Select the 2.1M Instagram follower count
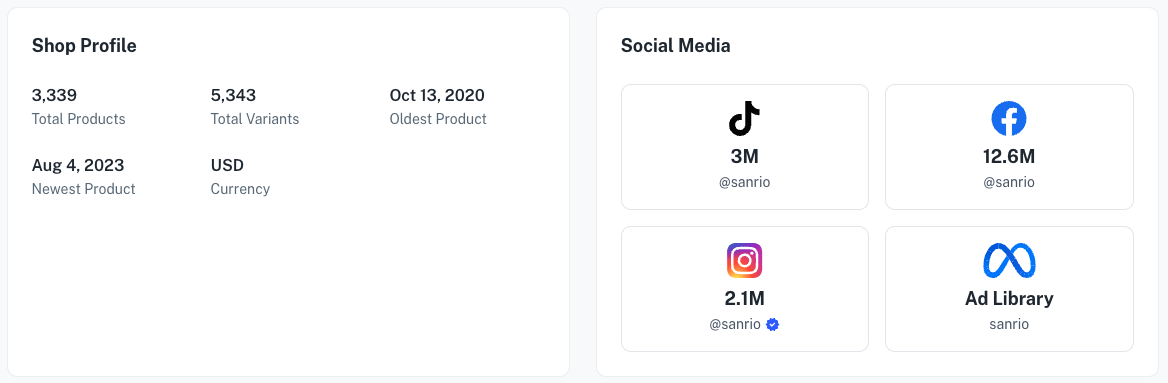 744,299
